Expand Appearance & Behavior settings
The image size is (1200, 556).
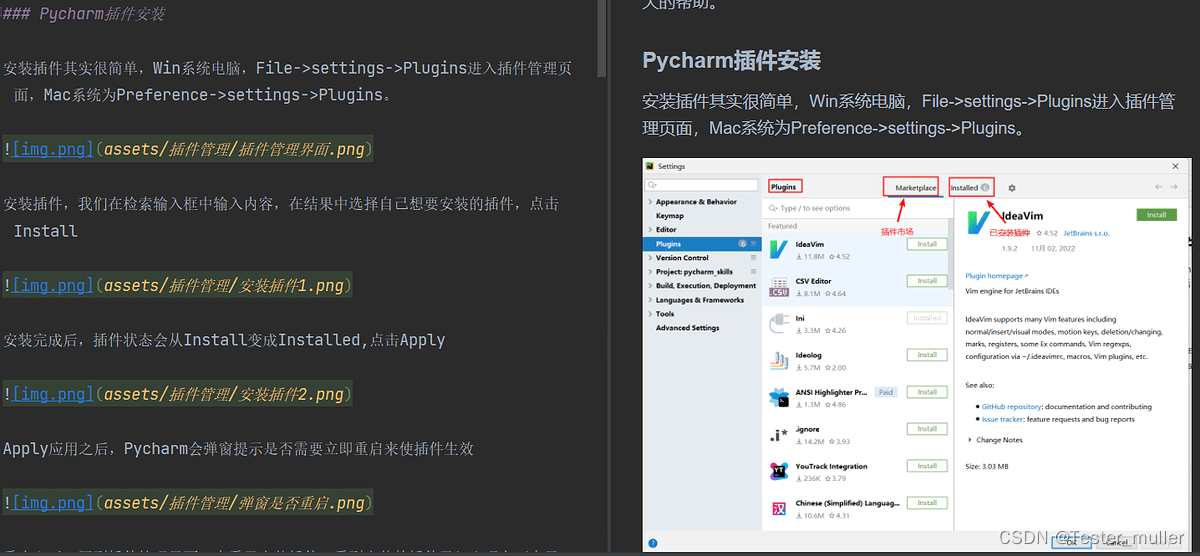650,202
